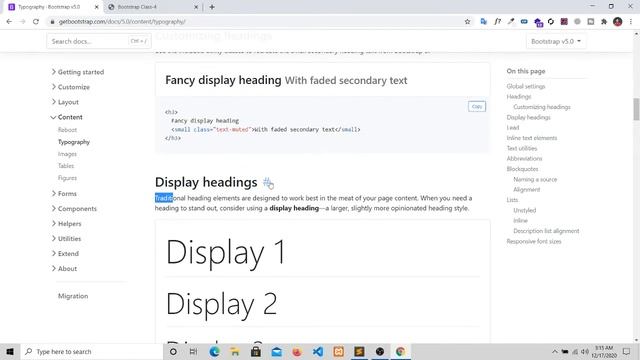Open the Google Translate extension icon
The image size is (640, 360).
tap(484, 22)
